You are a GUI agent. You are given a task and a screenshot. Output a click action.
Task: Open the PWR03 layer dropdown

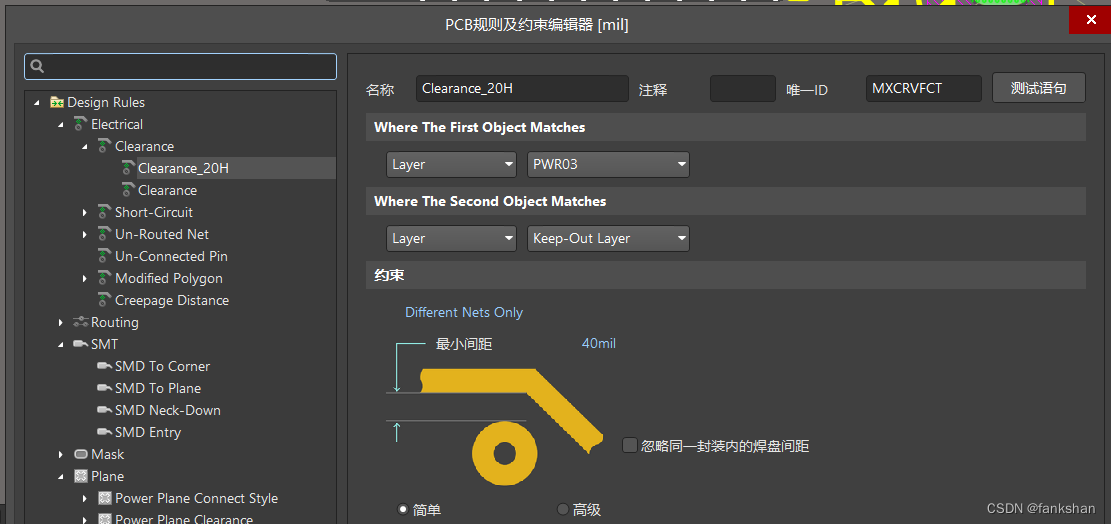[x=609, y=164]
